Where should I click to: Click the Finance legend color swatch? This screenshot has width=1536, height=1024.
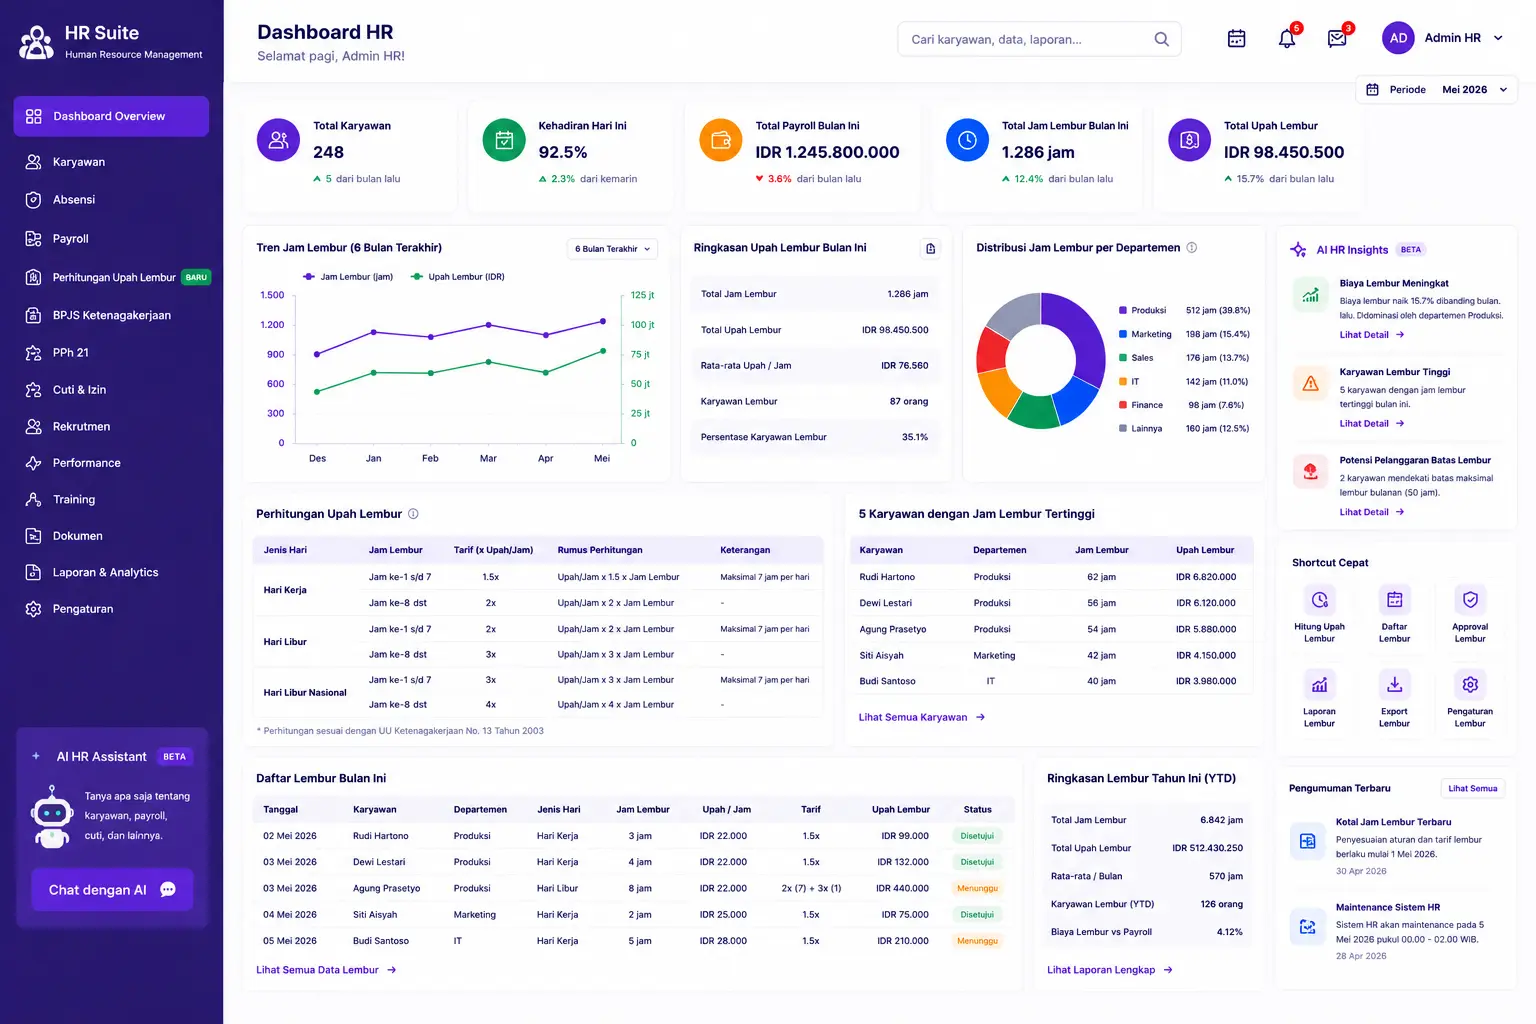tap(1123, 405)
